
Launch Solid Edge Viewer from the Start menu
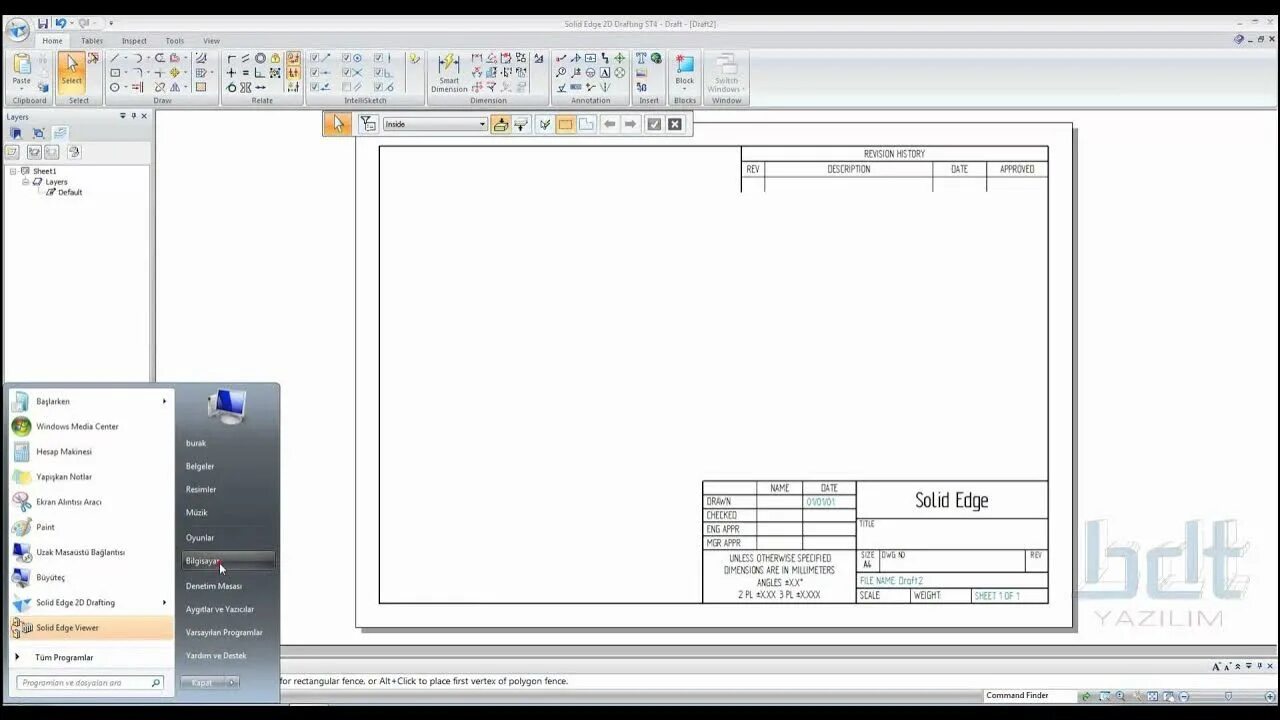(90, 628)
